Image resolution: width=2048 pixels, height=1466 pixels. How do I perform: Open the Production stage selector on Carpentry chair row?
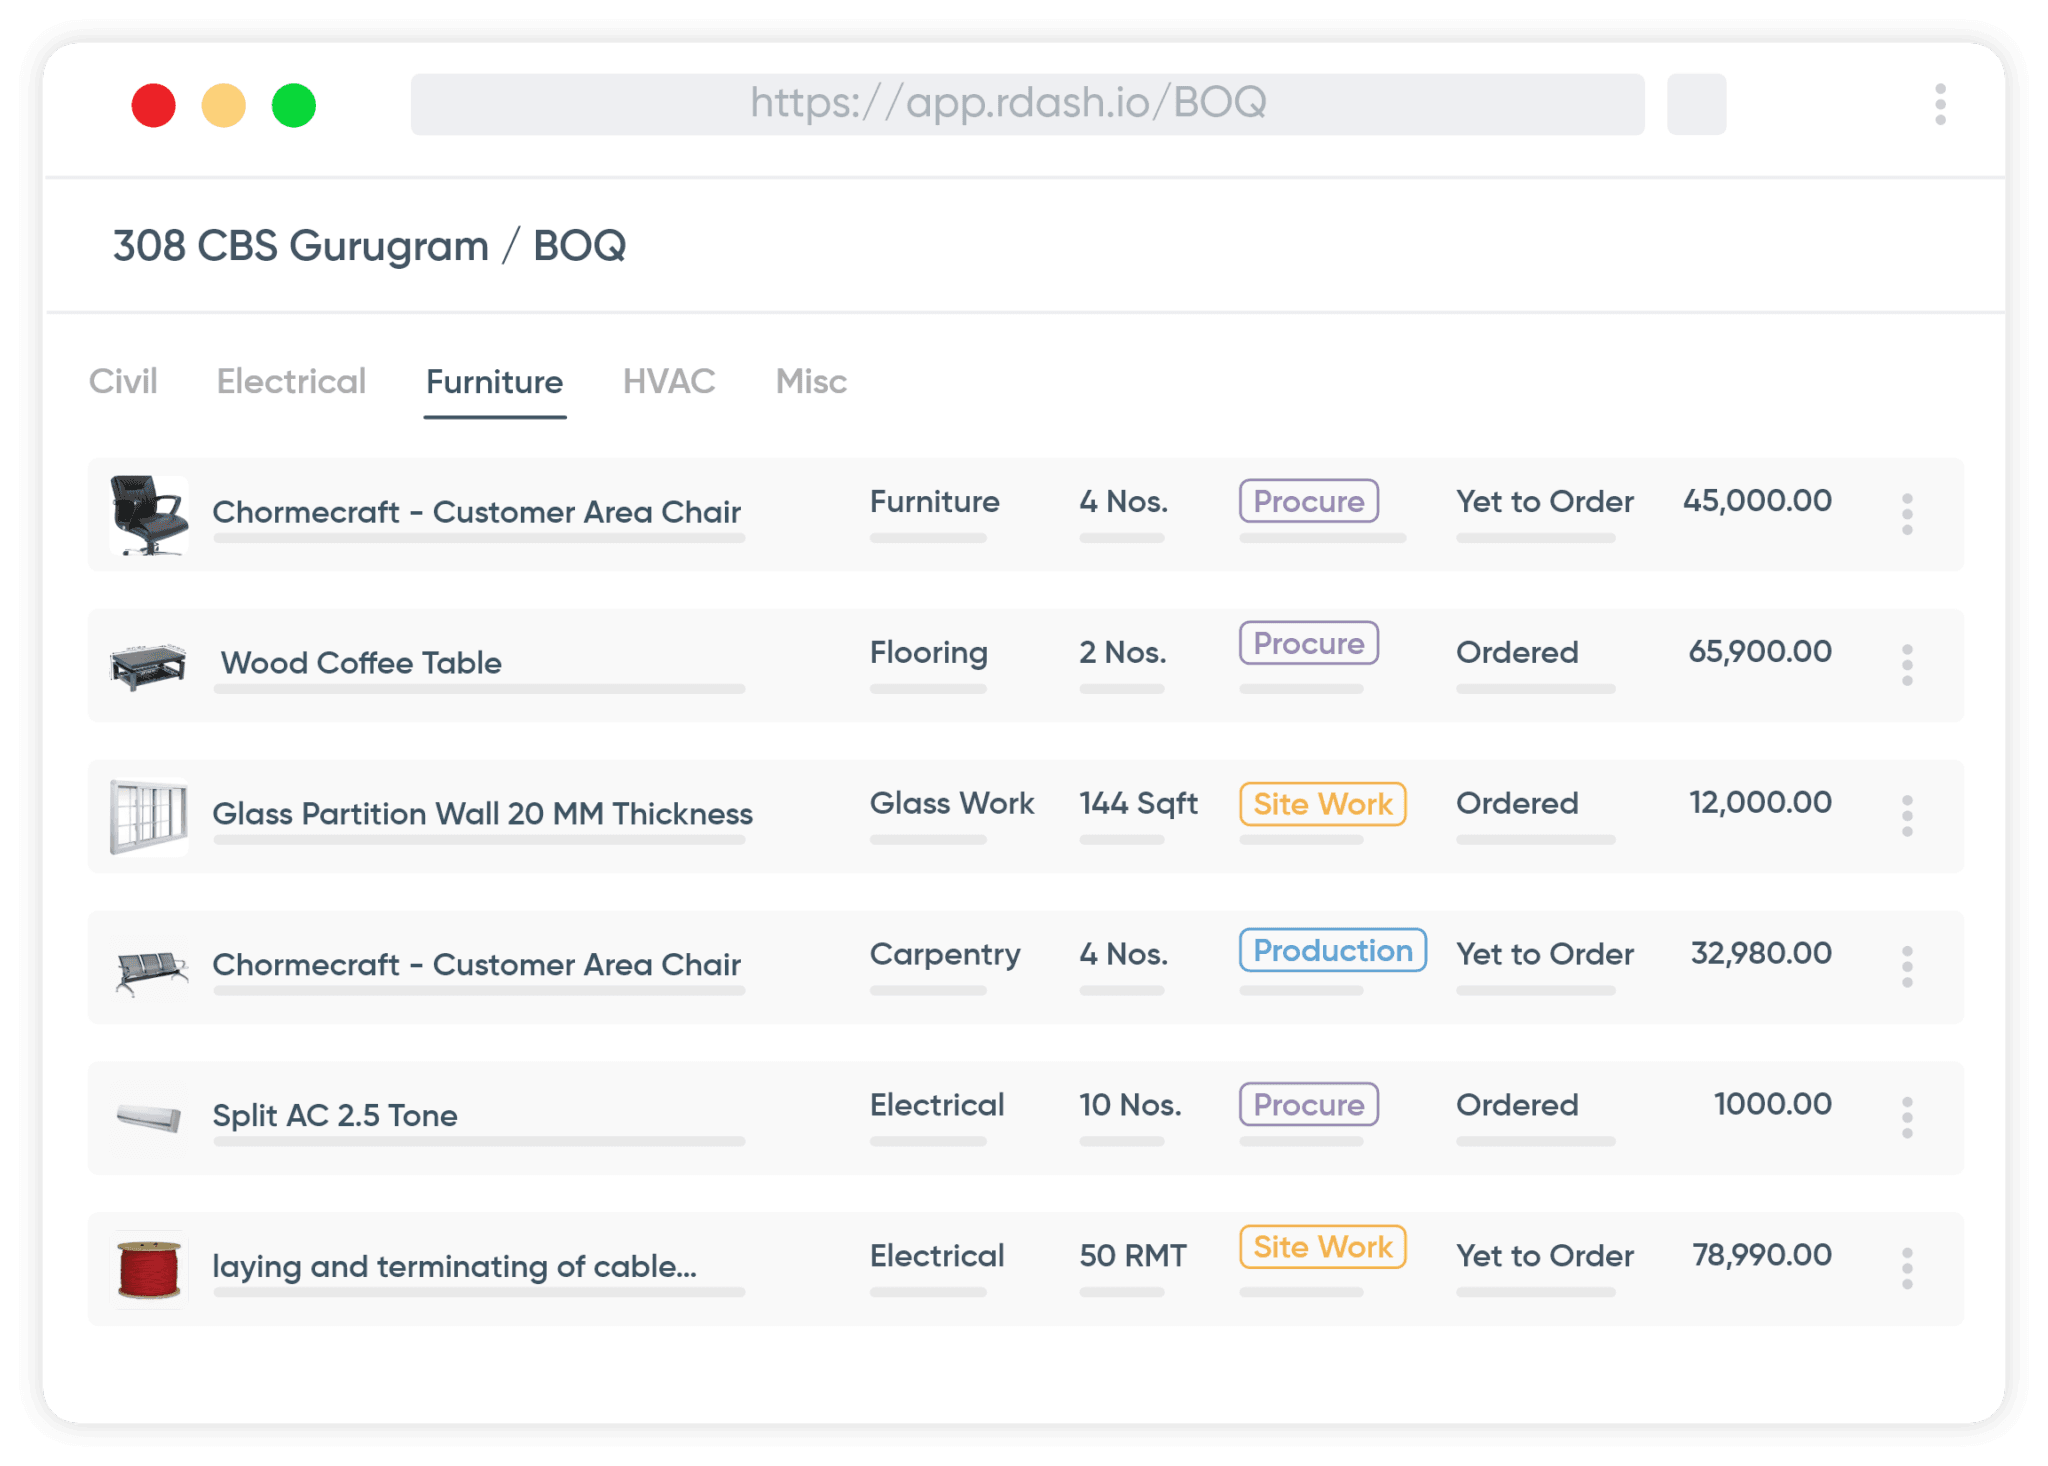(x=1332, y=950)
